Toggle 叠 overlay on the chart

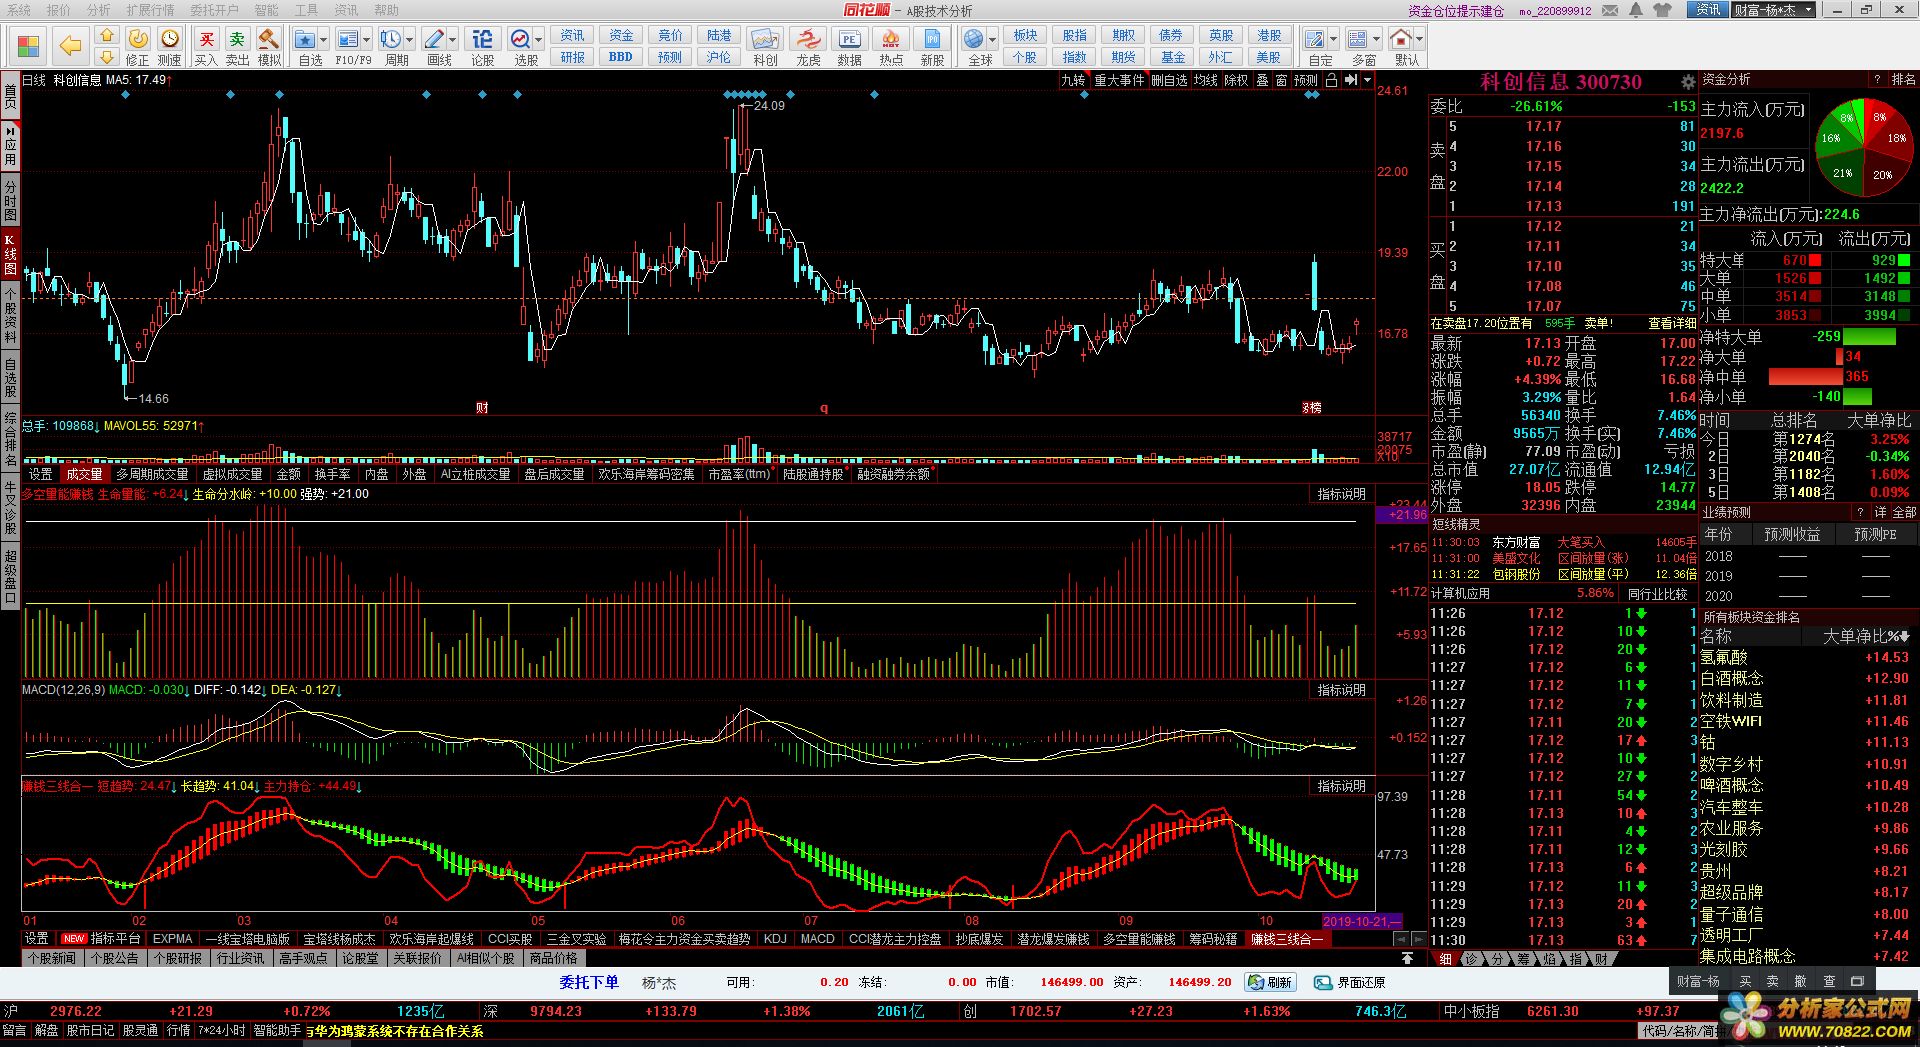[1262, 80]
